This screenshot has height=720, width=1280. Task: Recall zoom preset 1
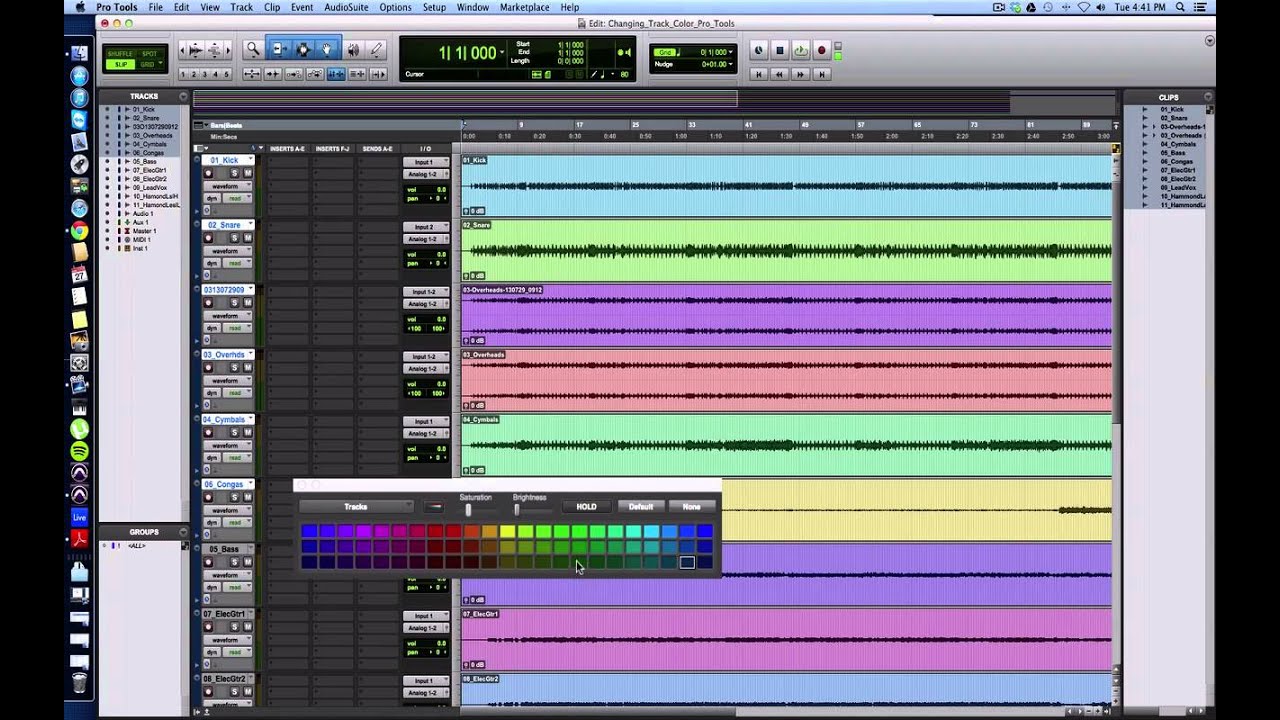coord(184,74)
